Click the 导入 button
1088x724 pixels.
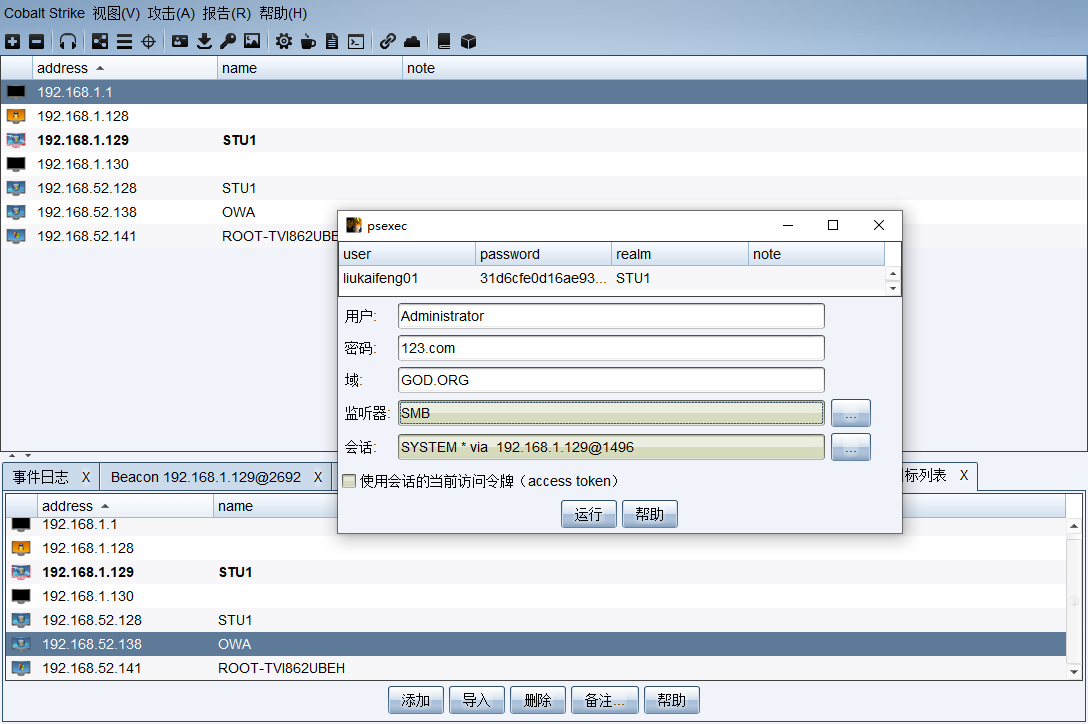(x=477, y=700)
